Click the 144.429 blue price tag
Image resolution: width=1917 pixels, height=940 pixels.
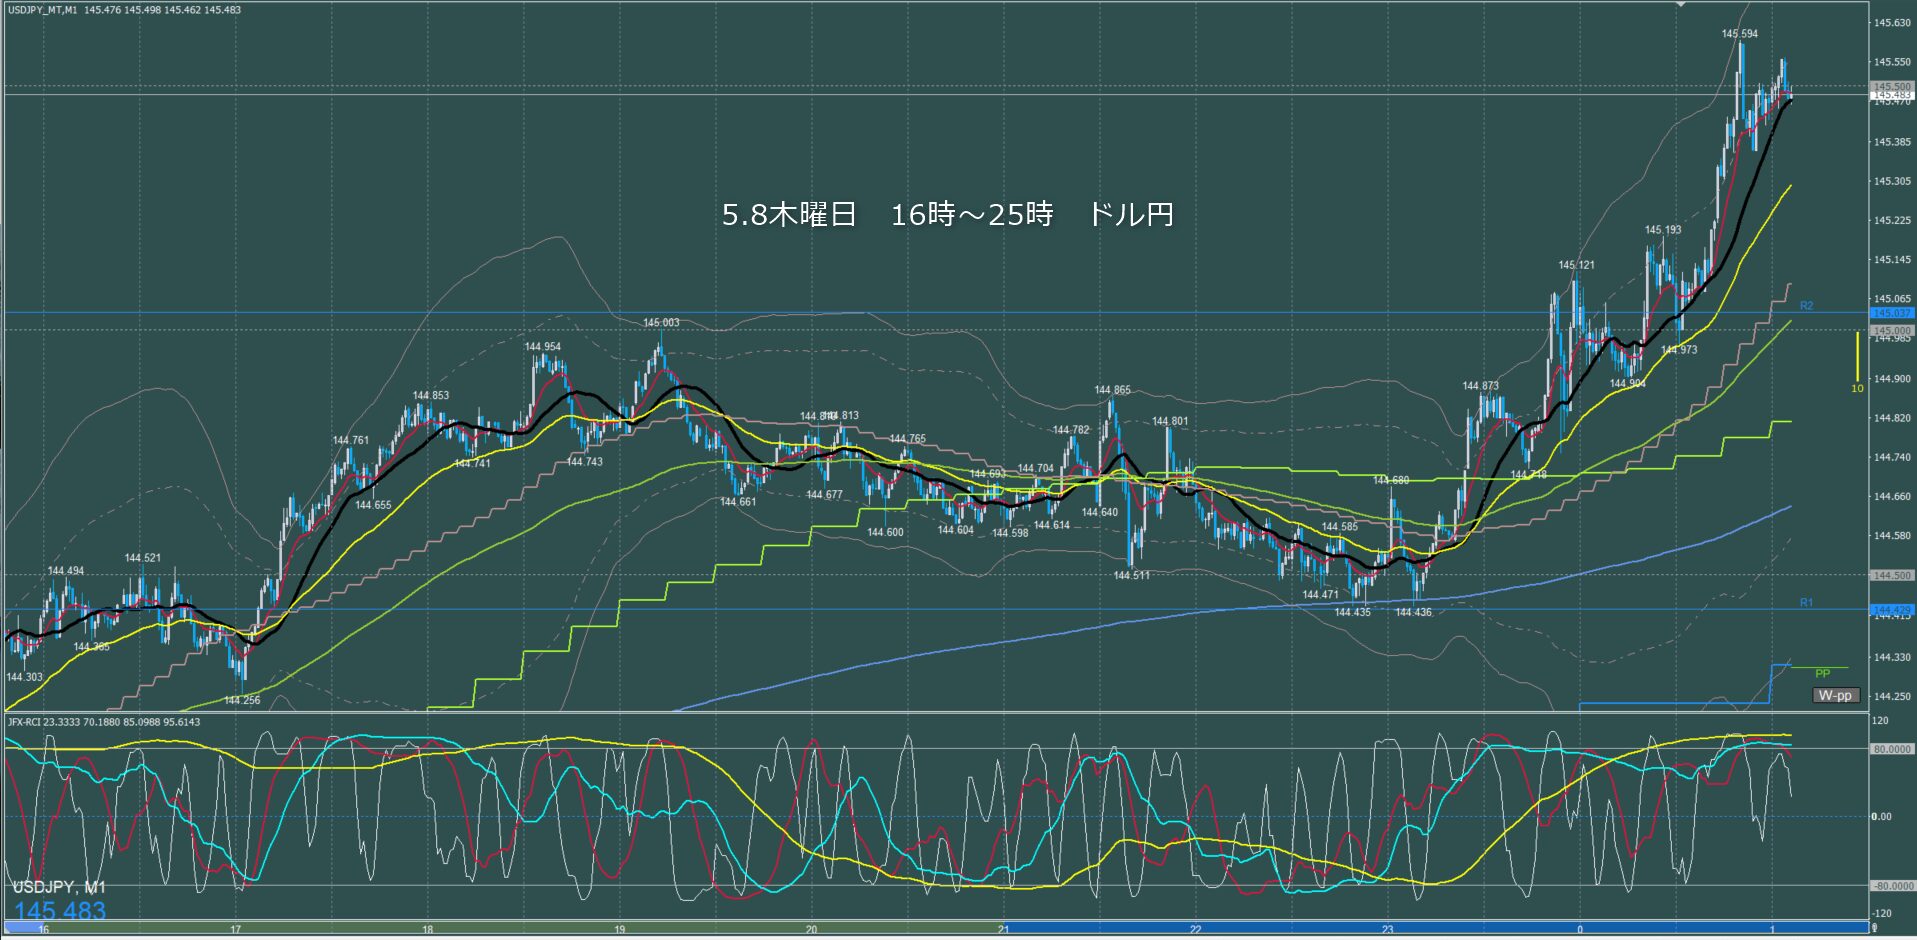1892,610
